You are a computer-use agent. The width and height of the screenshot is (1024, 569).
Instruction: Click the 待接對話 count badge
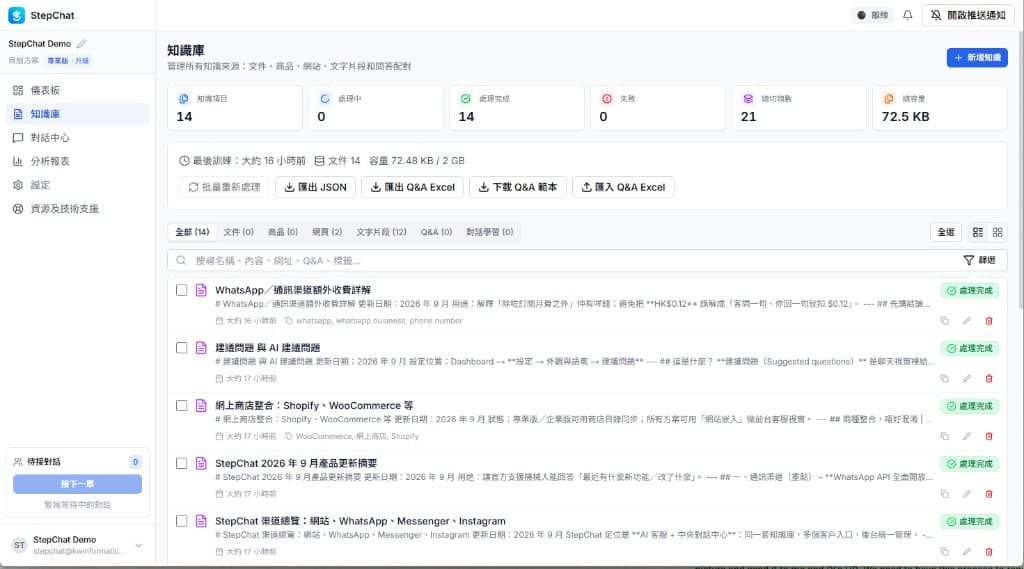(135, 462)
